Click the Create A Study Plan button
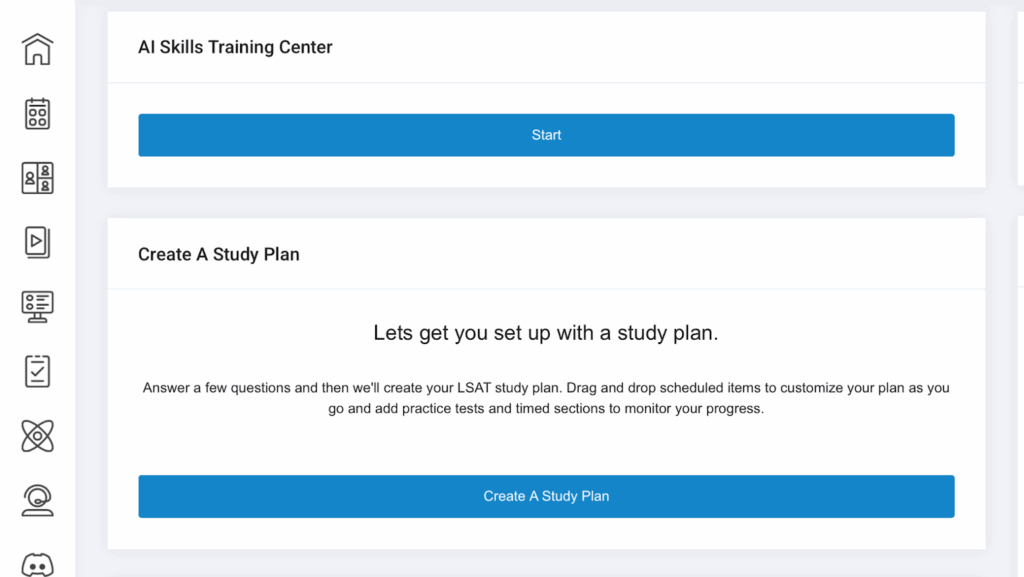The width and height of the screenshot is (1024, 577). [x=546, y=496]
